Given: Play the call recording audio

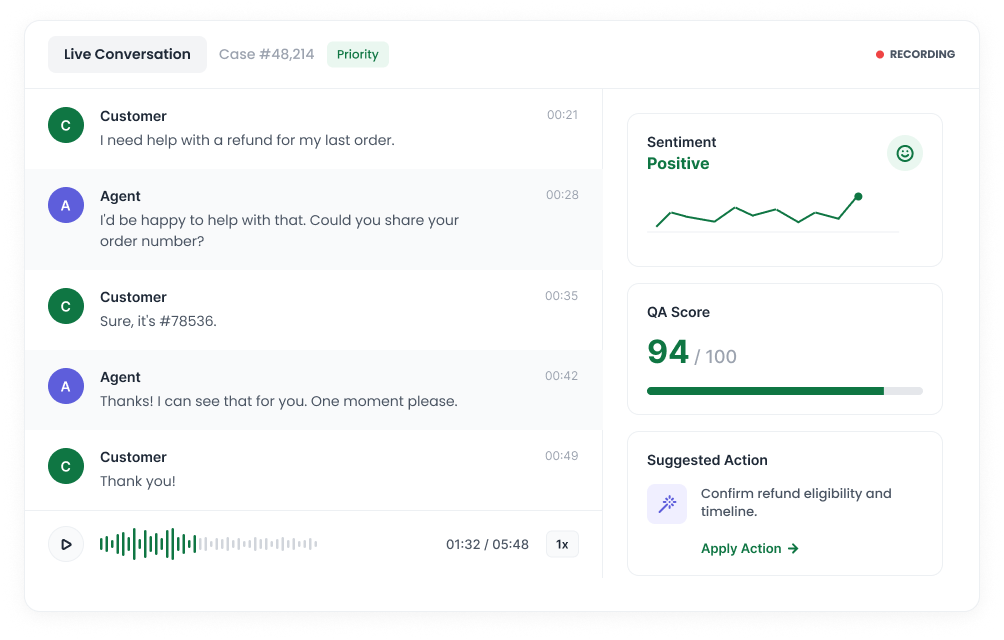Looking at the screenshot, I should pos(66,544).
